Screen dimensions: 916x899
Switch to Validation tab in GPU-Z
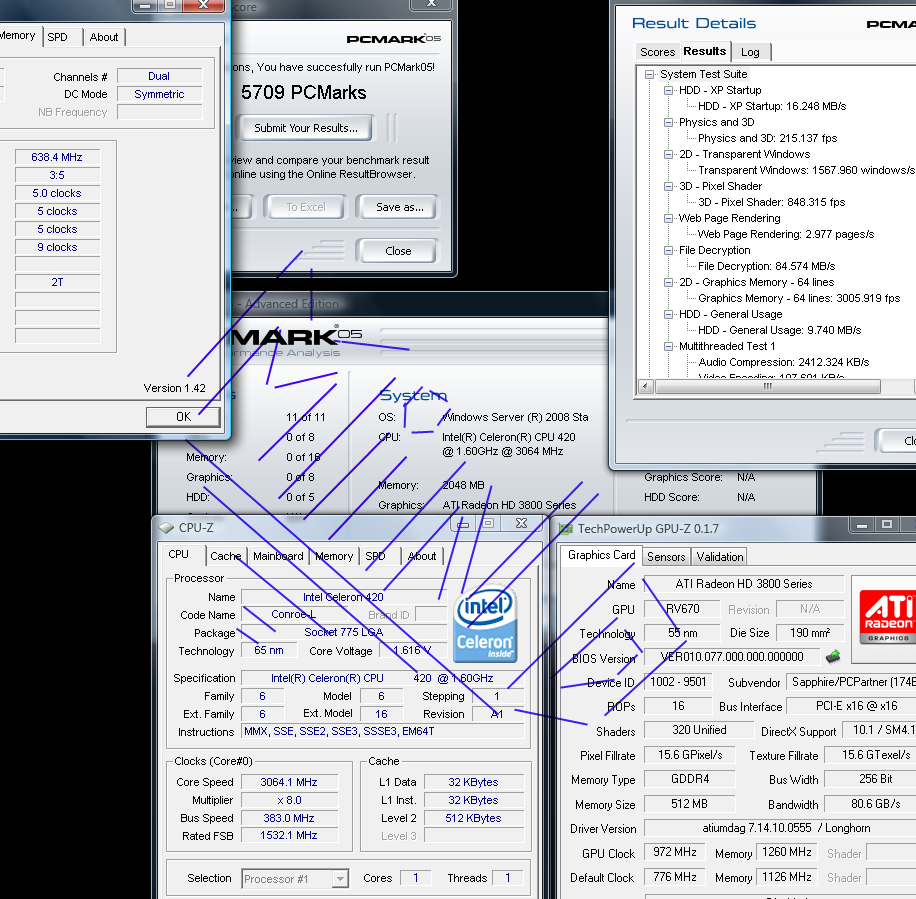720,557
